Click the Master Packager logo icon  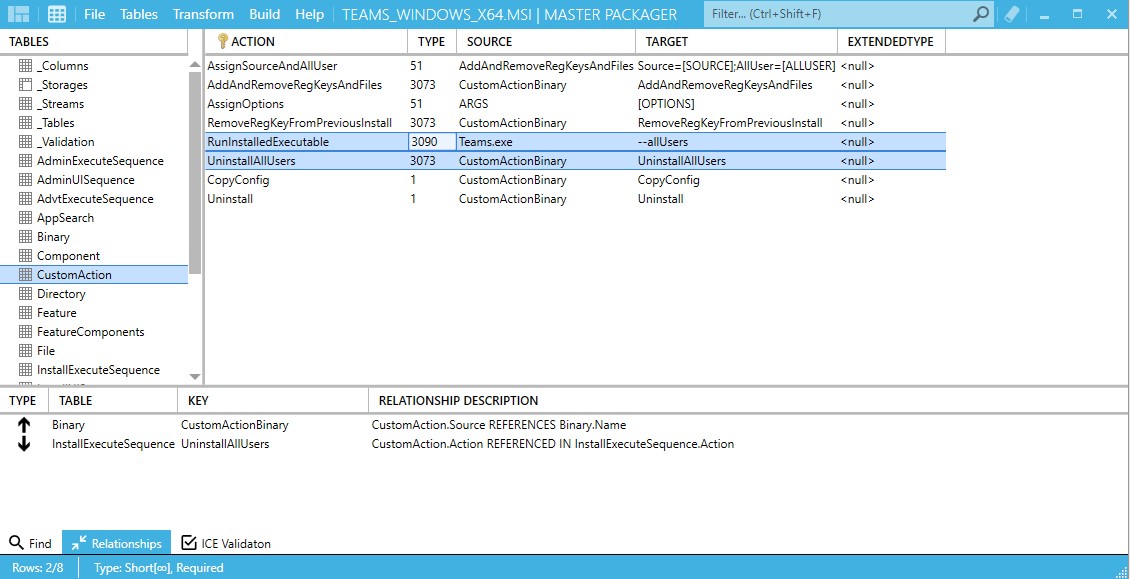(18, 14)
